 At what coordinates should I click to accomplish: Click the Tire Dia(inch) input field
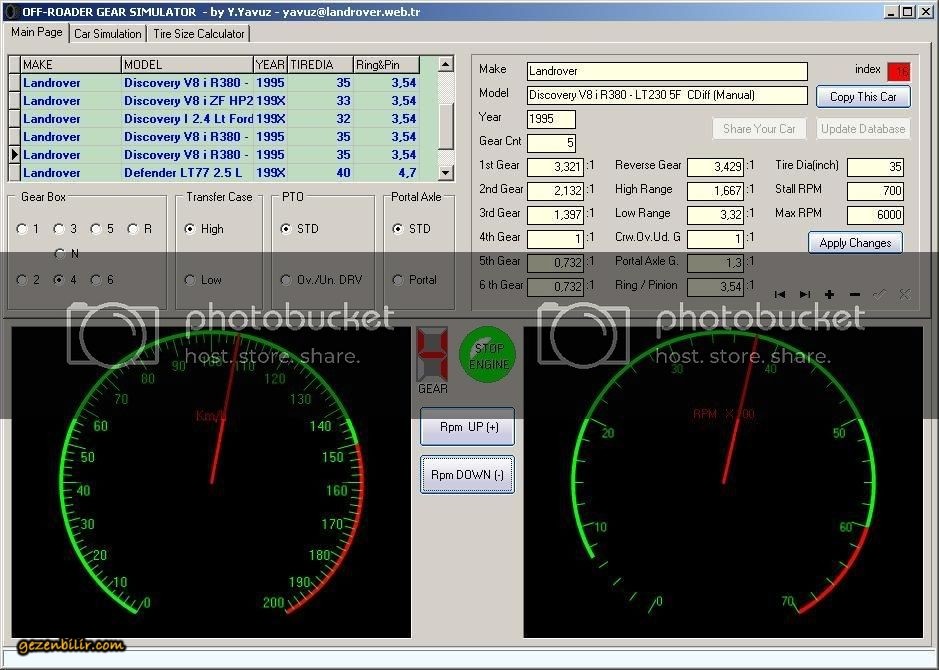pos(875,167)
